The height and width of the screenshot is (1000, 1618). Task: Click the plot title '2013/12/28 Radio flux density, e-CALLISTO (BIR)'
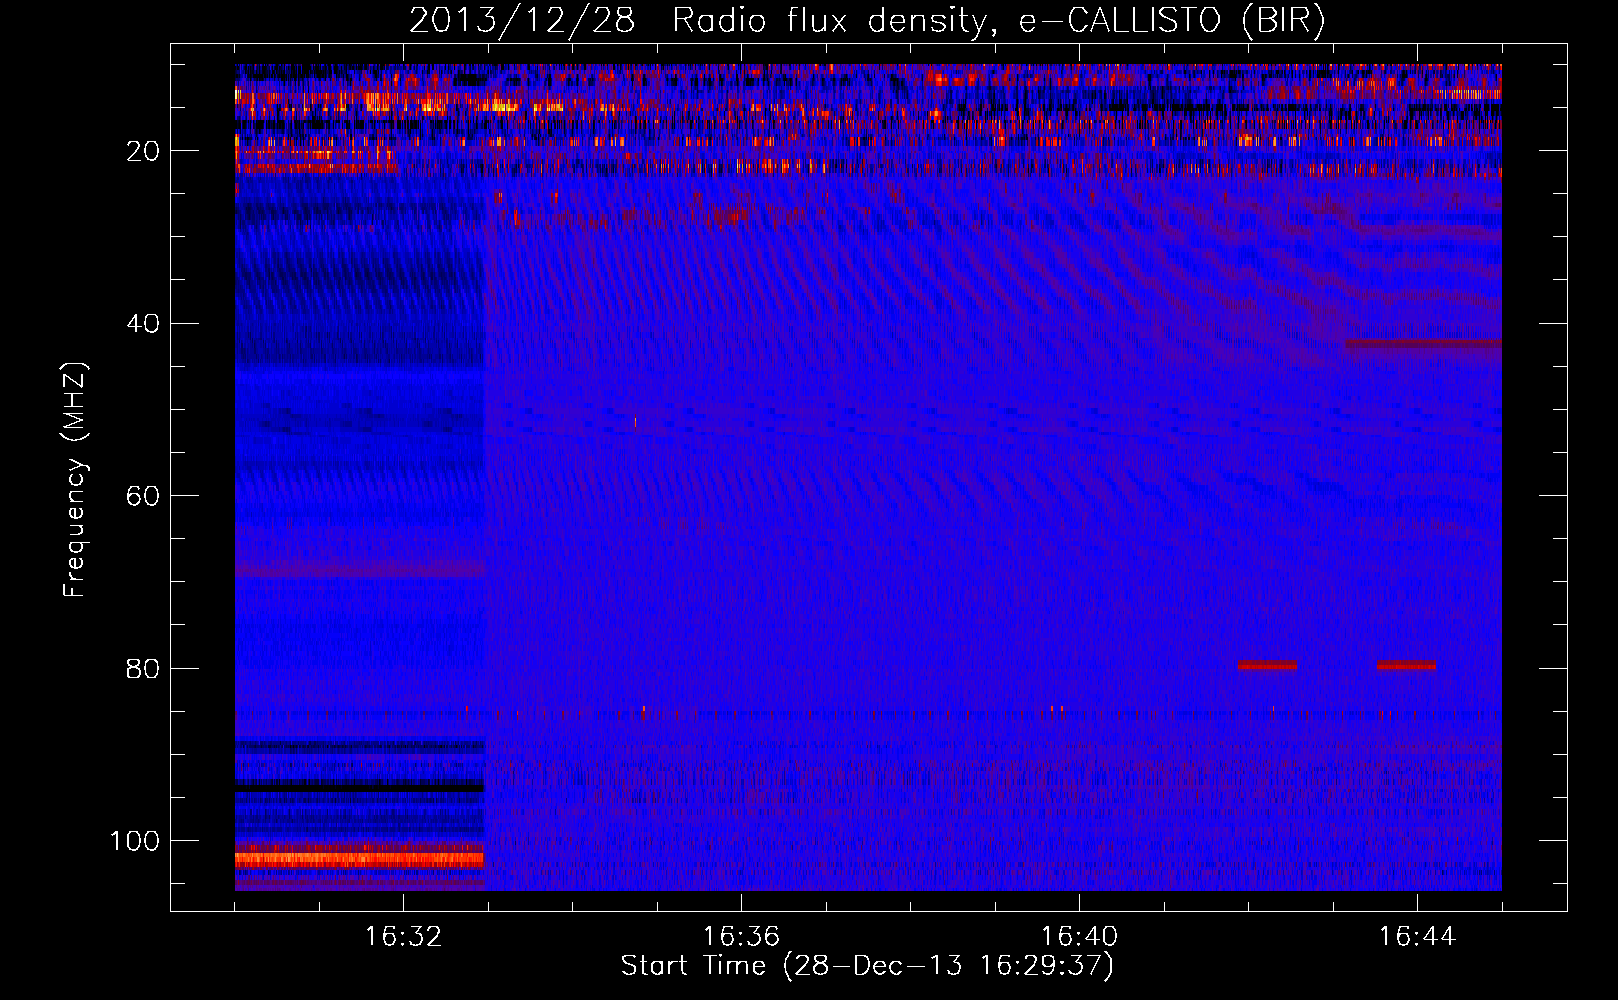tap(867, 20)
